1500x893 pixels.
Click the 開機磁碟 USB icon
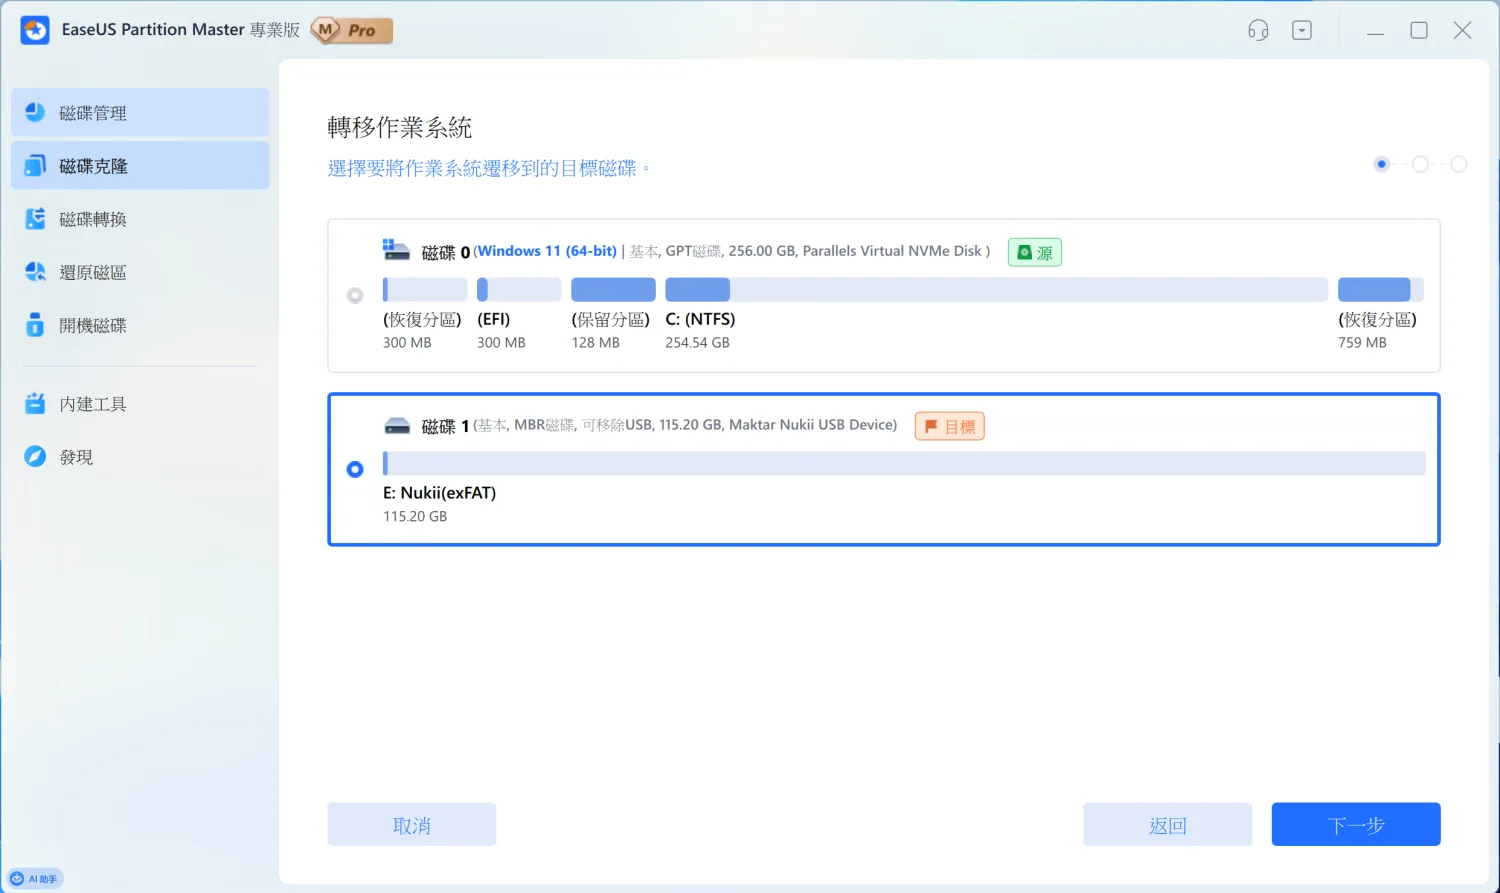pyautogui.click(x=35, y=324)
